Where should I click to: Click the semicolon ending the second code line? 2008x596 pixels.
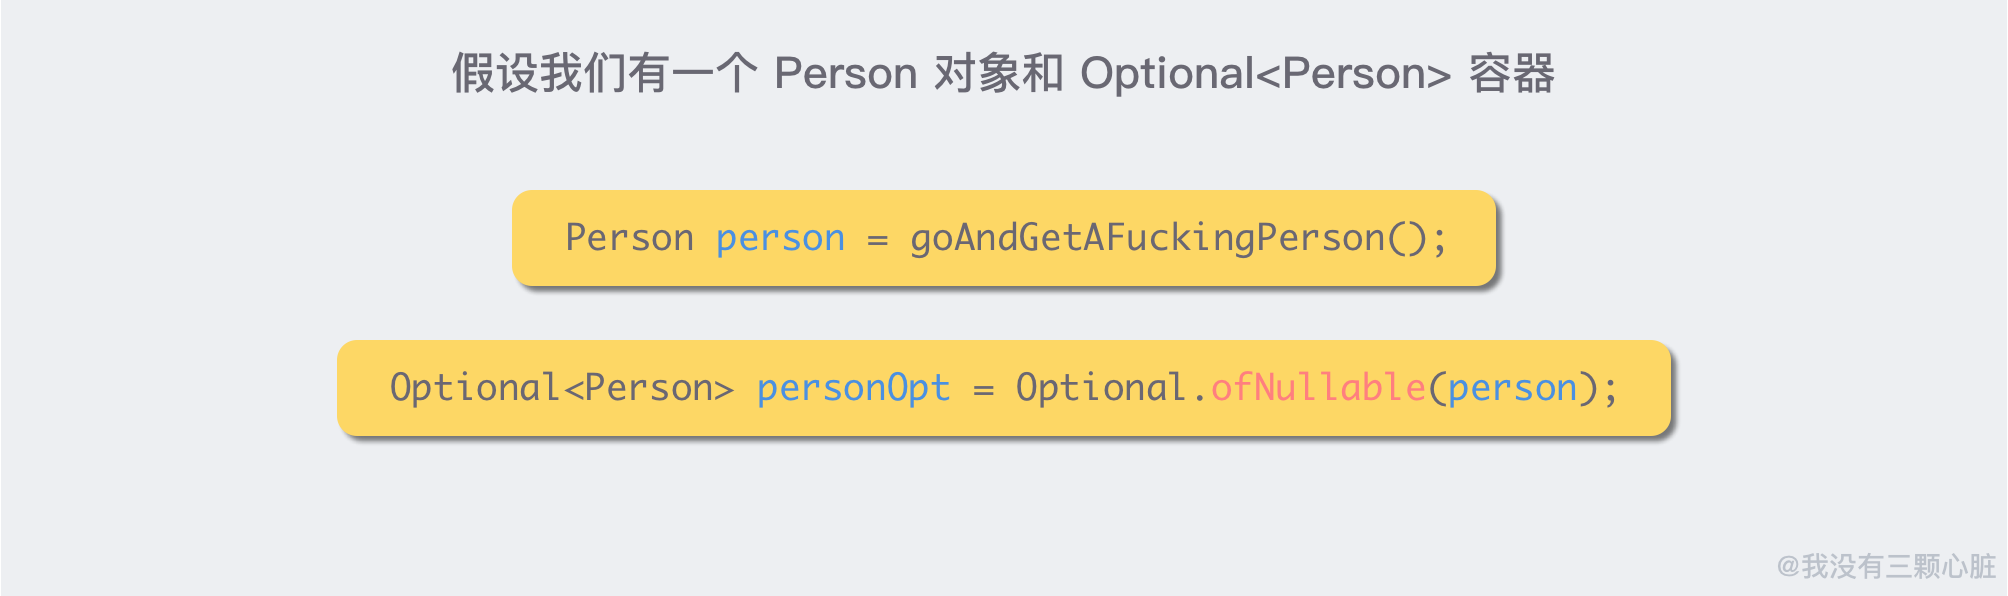tap(1611, 390)
